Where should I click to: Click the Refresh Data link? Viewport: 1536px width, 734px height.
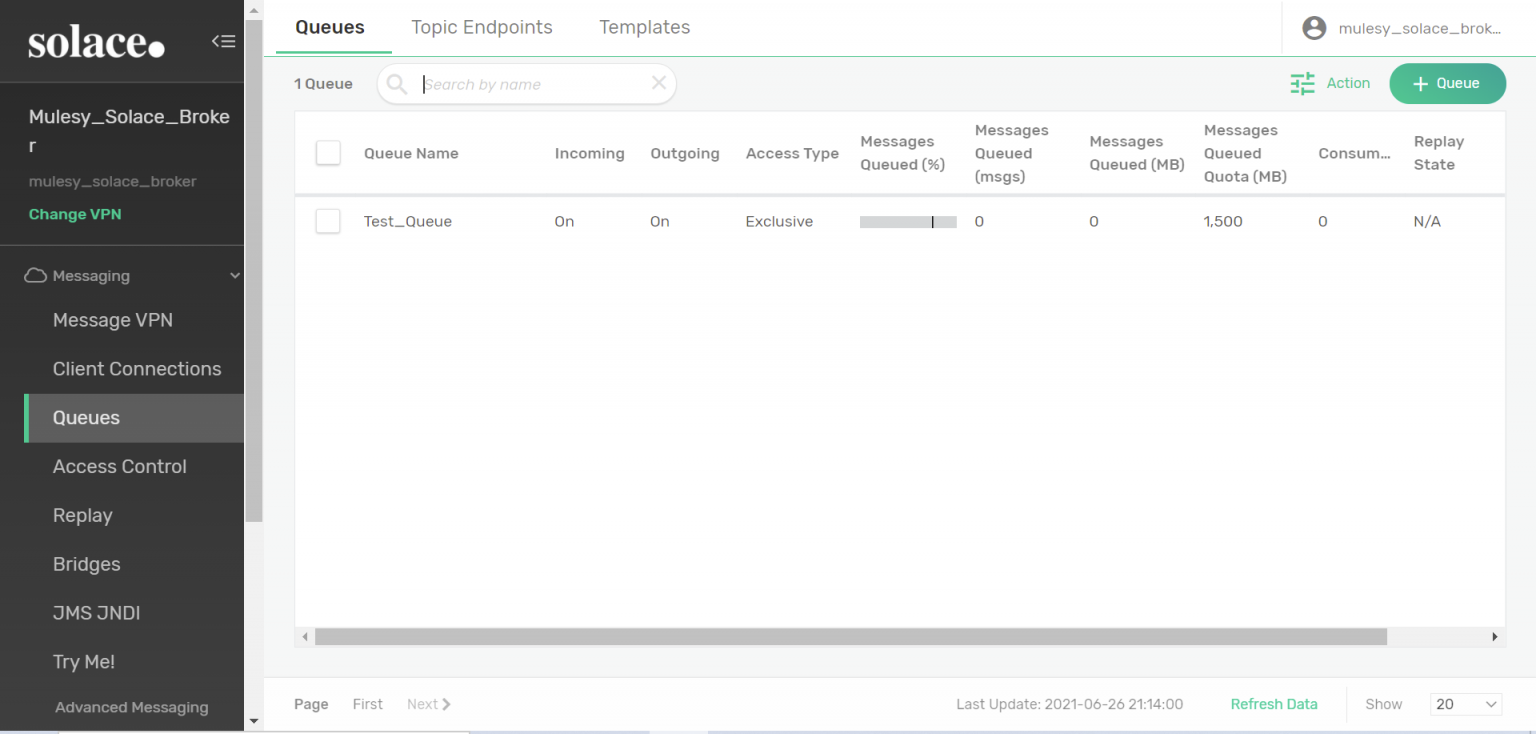click(x=1273, y=704)
